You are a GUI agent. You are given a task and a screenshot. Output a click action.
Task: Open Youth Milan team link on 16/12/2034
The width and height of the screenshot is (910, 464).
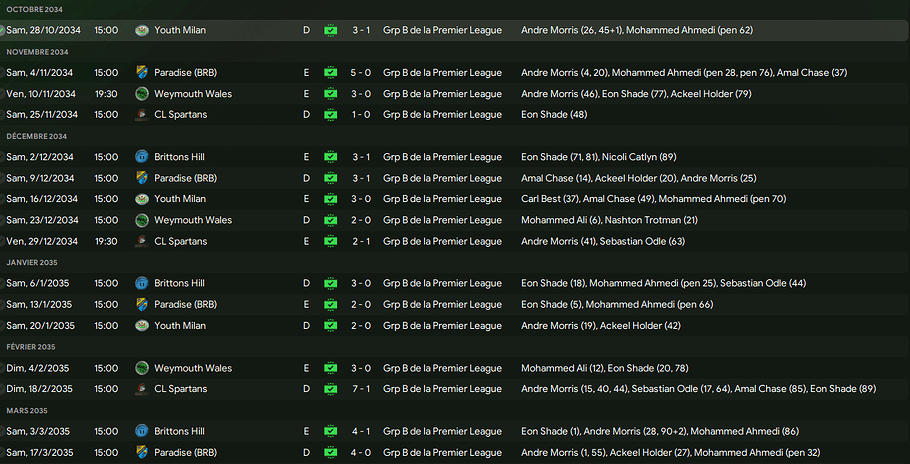(x=180, y=199)
